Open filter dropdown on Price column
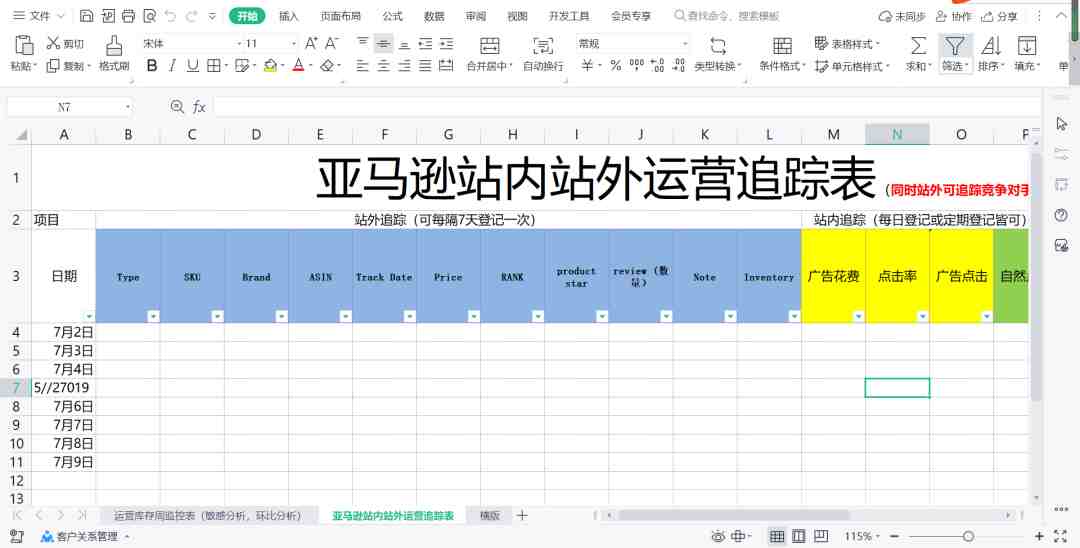This screenshot has height=548, width=1080. 474,316
